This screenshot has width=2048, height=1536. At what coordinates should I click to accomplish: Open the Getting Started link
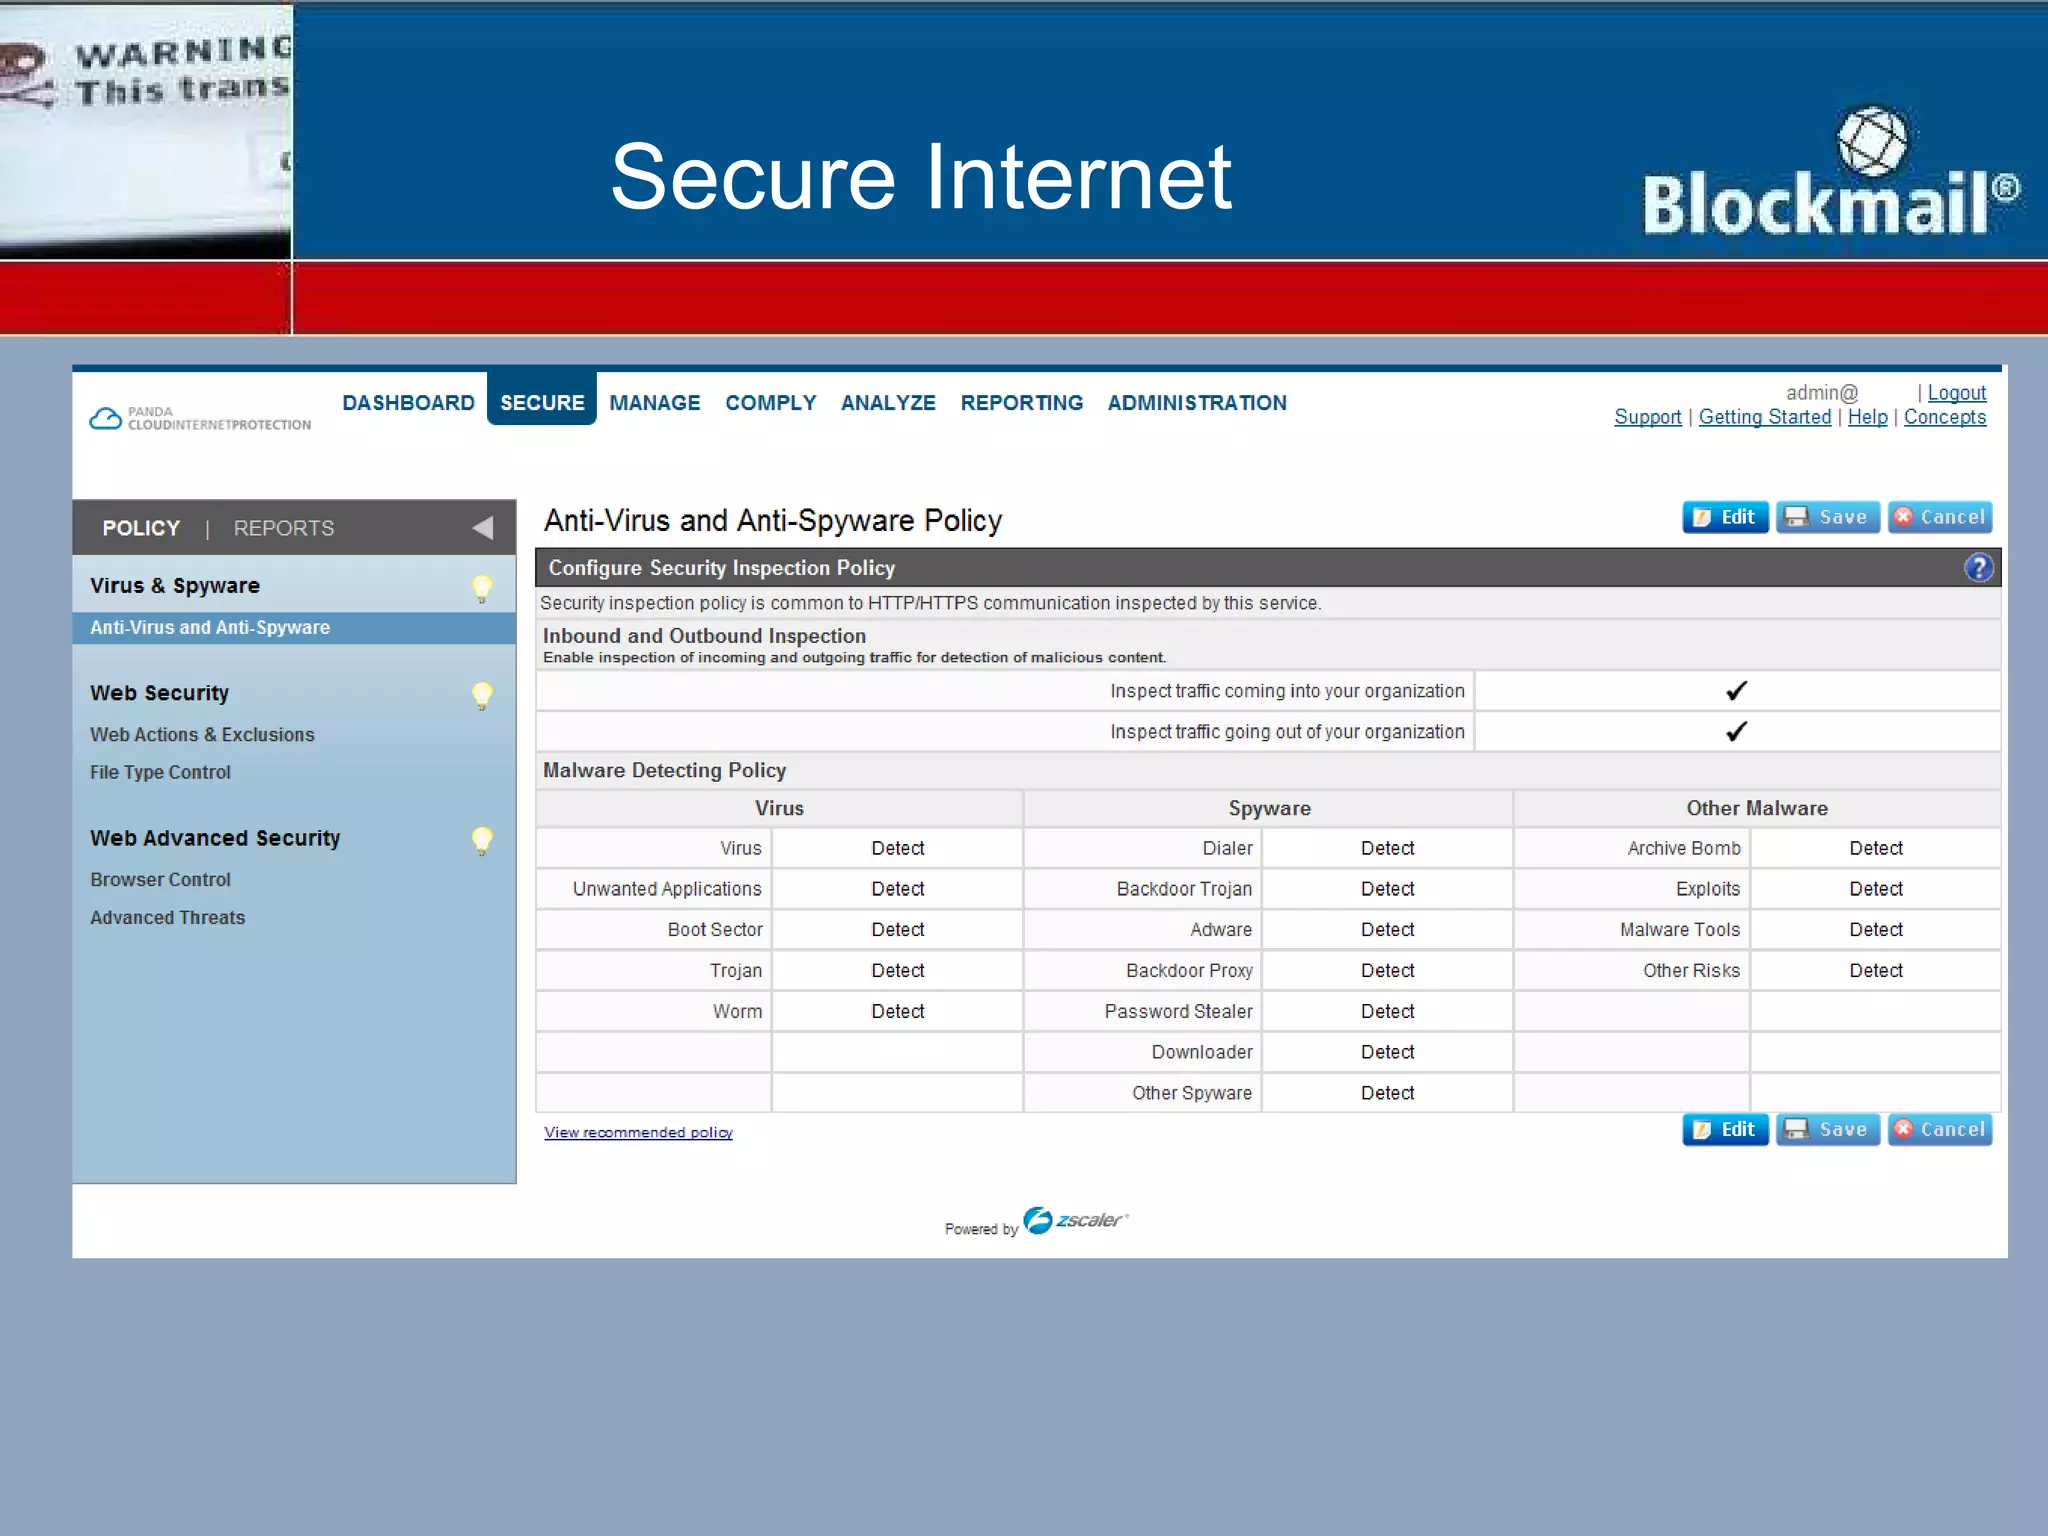[1765, 417]
